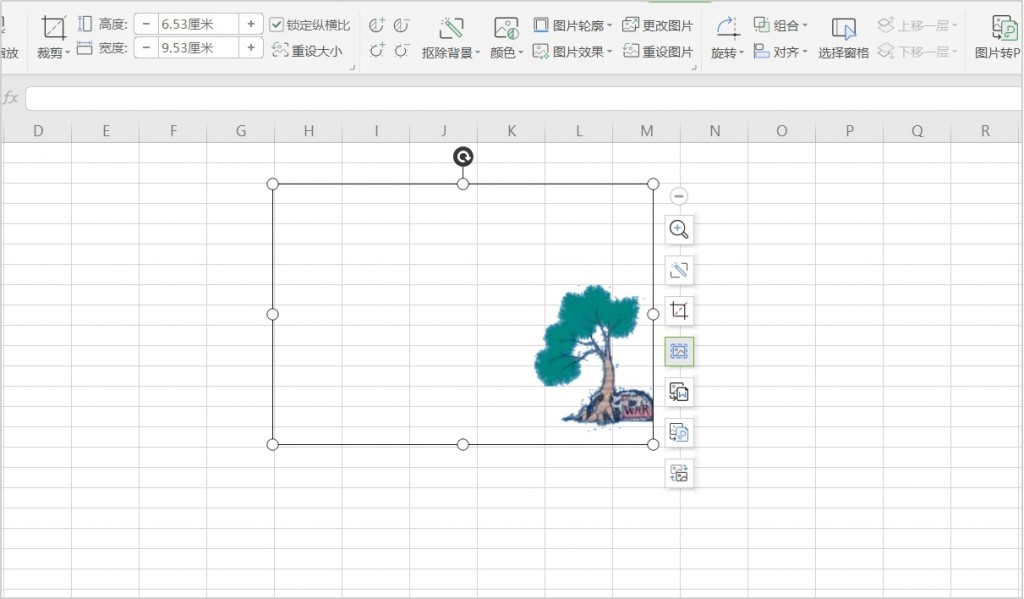Click the magnifier preview icon beside image
Screen dimensions: 1024x599
[x=679, y=229]
